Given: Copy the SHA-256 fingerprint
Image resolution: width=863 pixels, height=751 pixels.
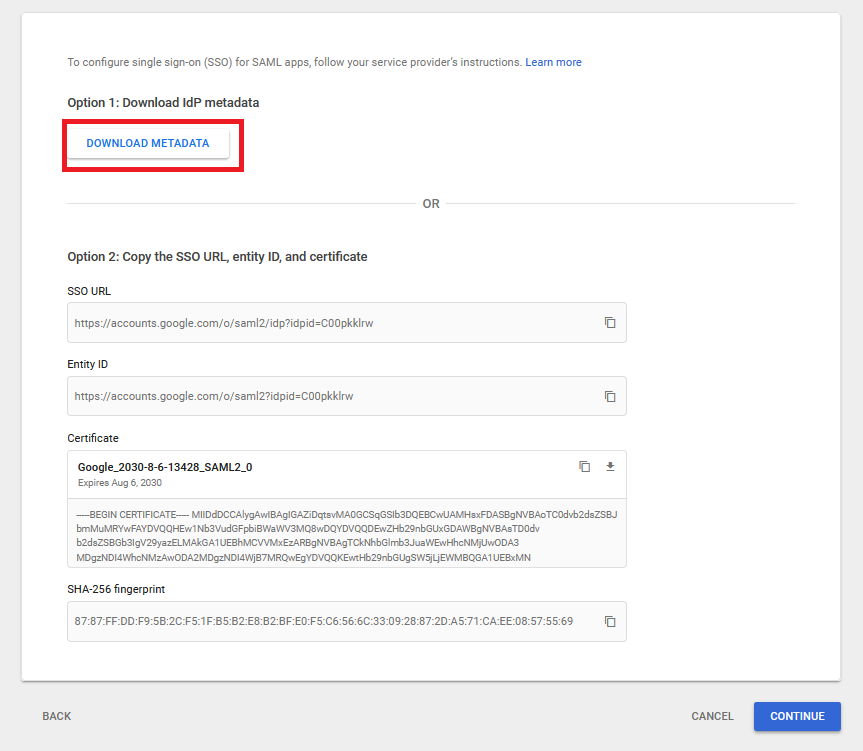Looking at the screenshot, I should 610,621.
